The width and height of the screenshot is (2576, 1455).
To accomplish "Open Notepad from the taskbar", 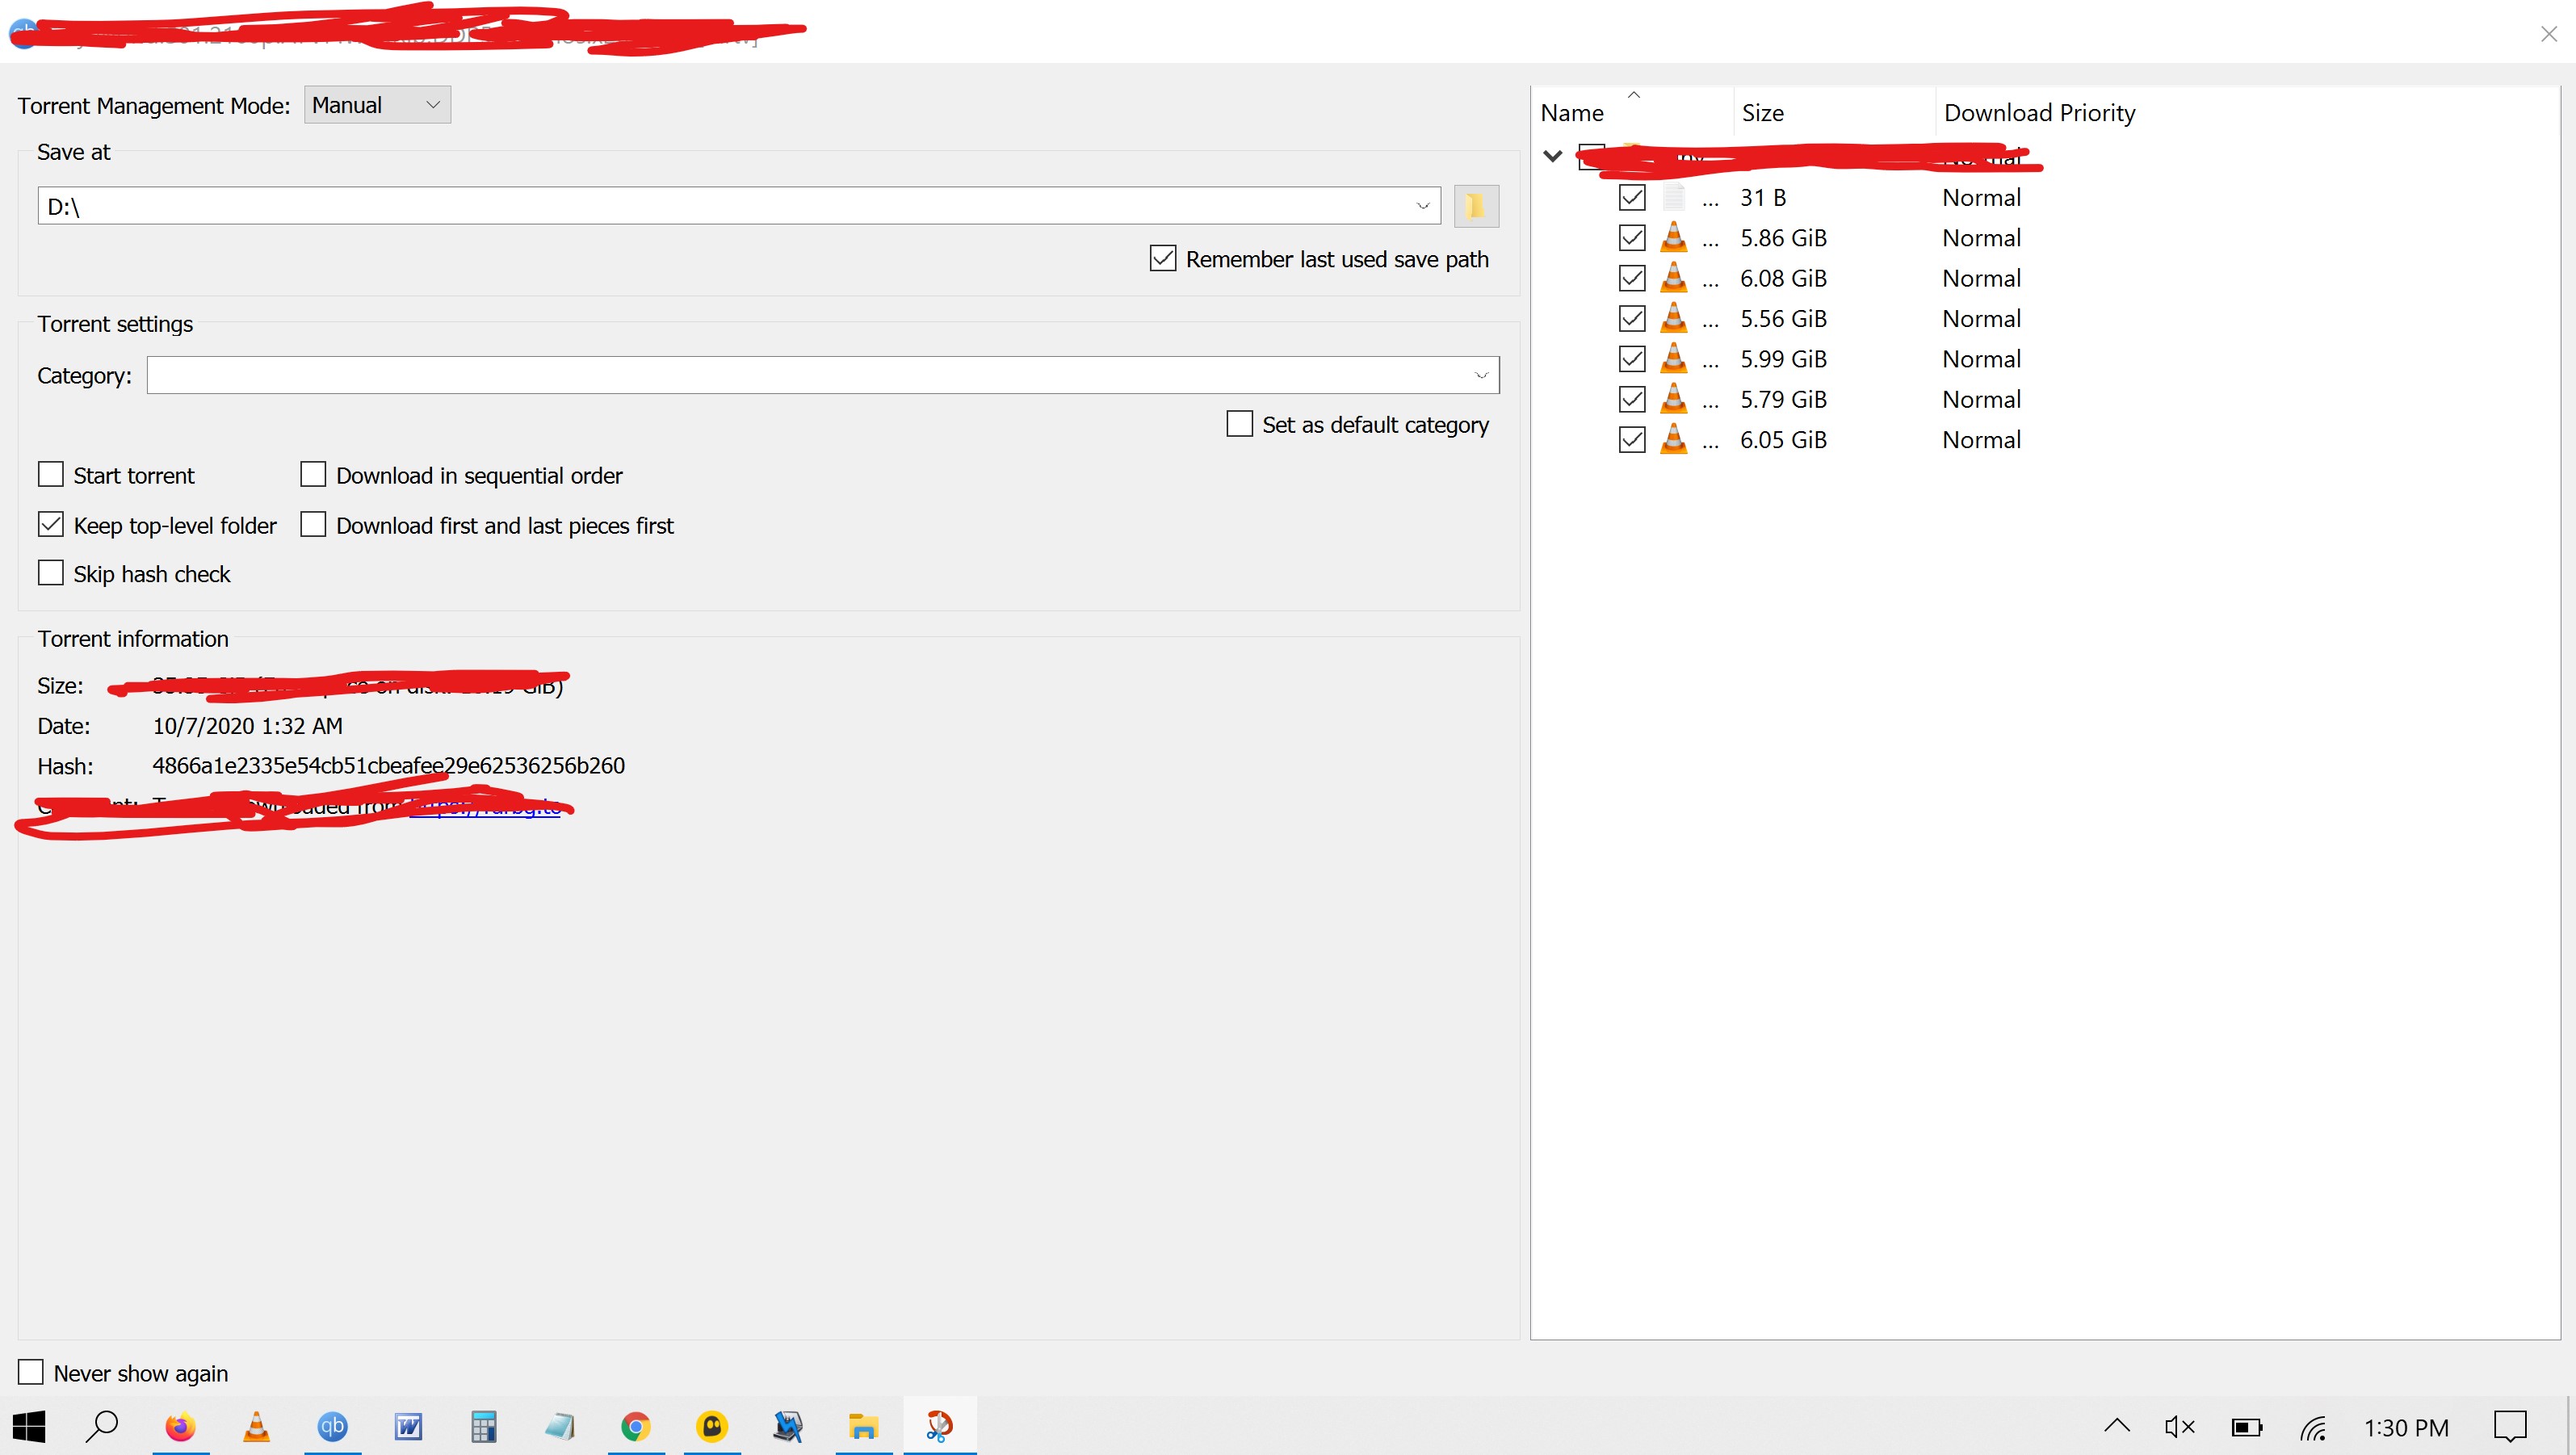I will [x=560, y=1426].
